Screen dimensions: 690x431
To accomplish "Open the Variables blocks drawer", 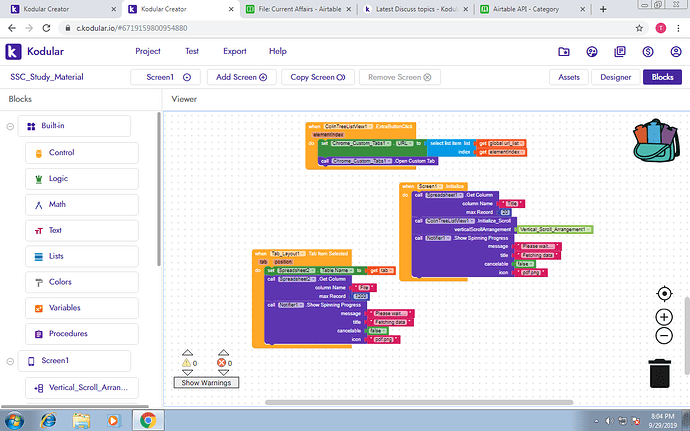I will pyautogui.click(x=82, y=308).
